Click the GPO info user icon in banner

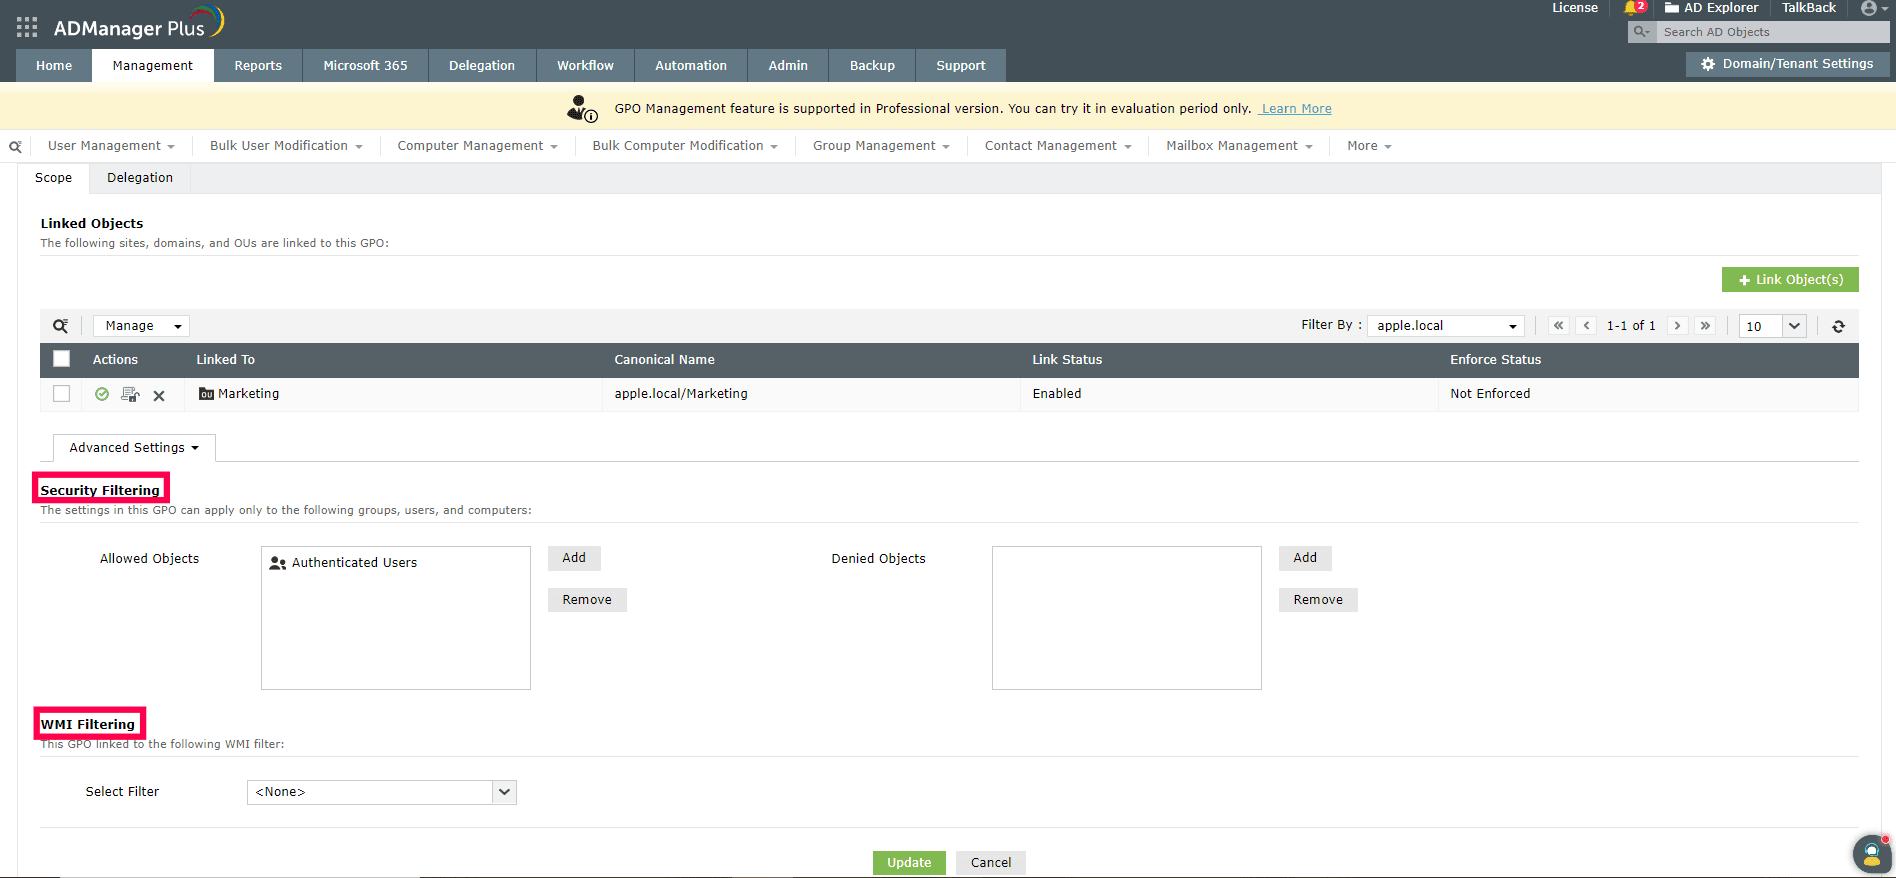click(x=582, y=108)
